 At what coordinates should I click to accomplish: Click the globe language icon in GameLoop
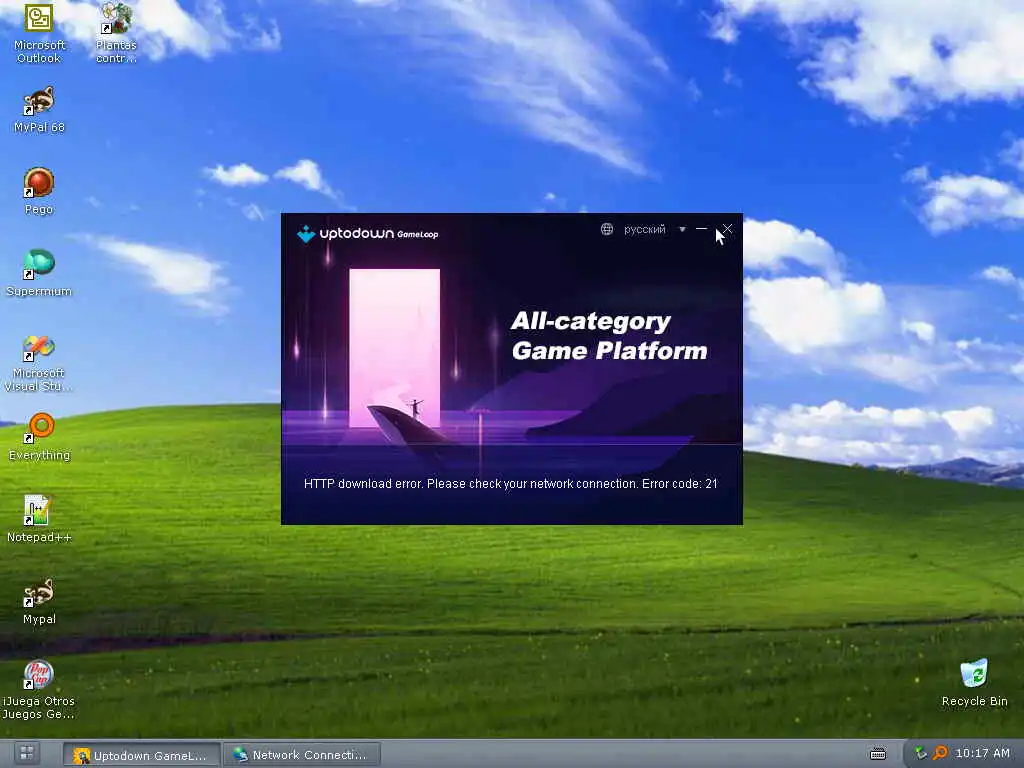[x=607, y=229]
